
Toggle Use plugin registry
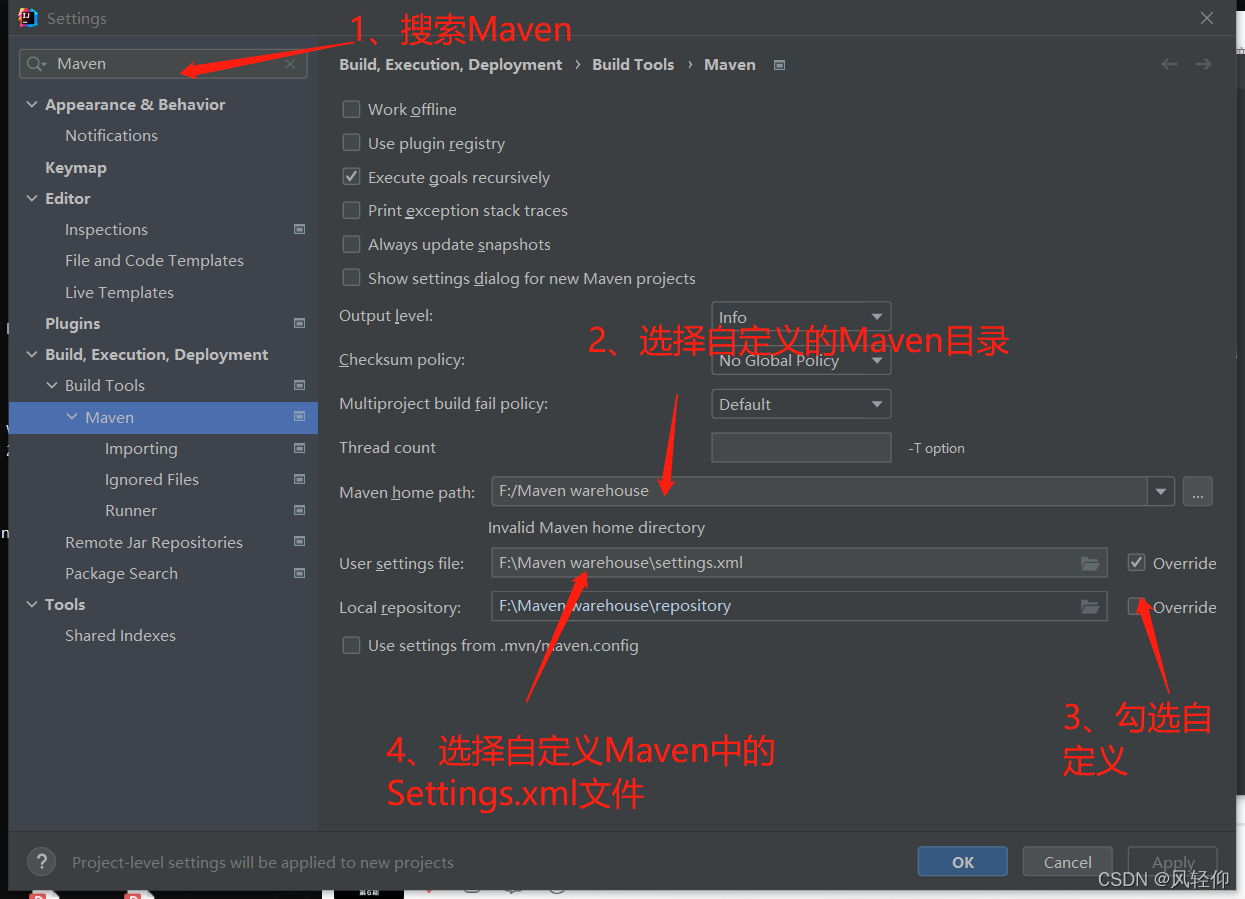tap(351, 143)
